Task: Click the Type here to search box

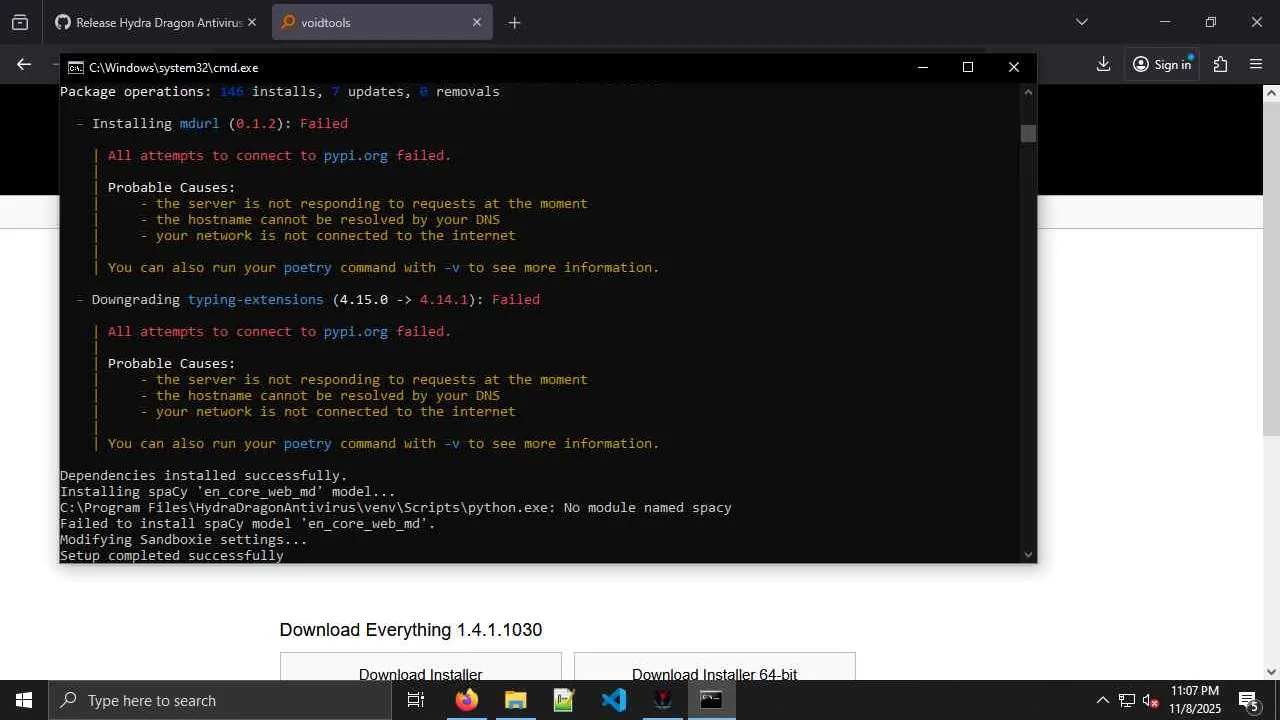Action: 220,700
